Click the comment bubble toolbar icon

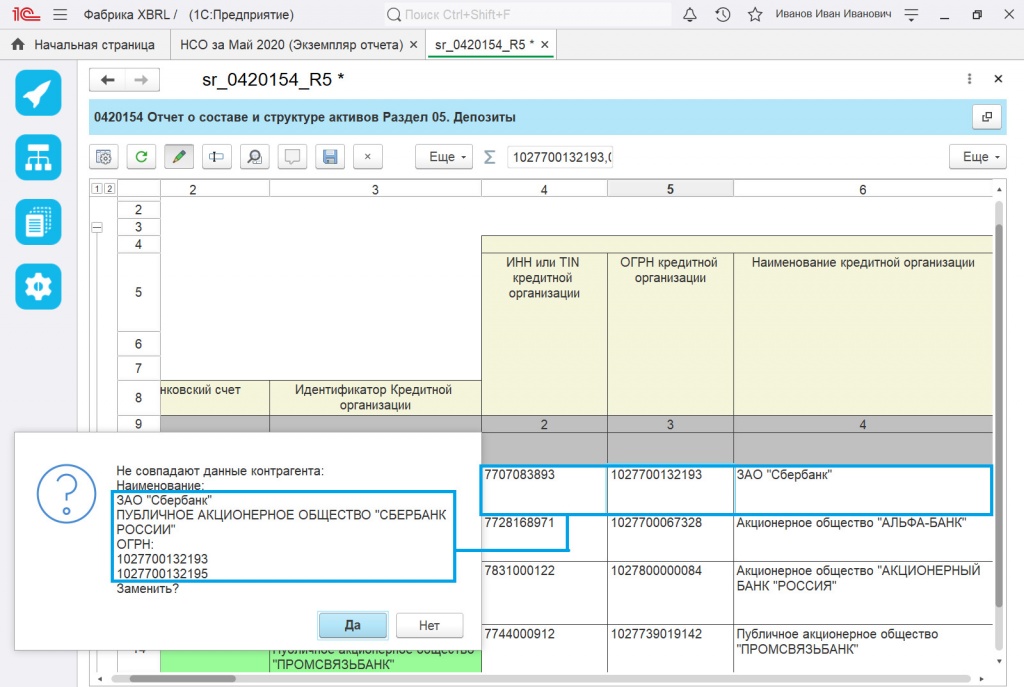pyautogui.click(x=293, y=157)
